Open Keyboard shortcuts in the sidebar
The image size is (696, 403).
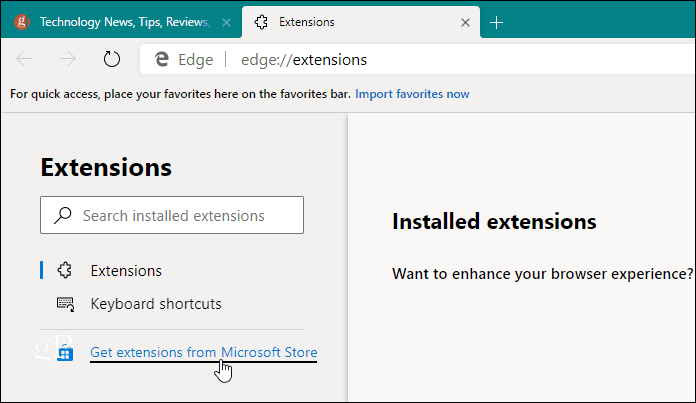[156, 304]
